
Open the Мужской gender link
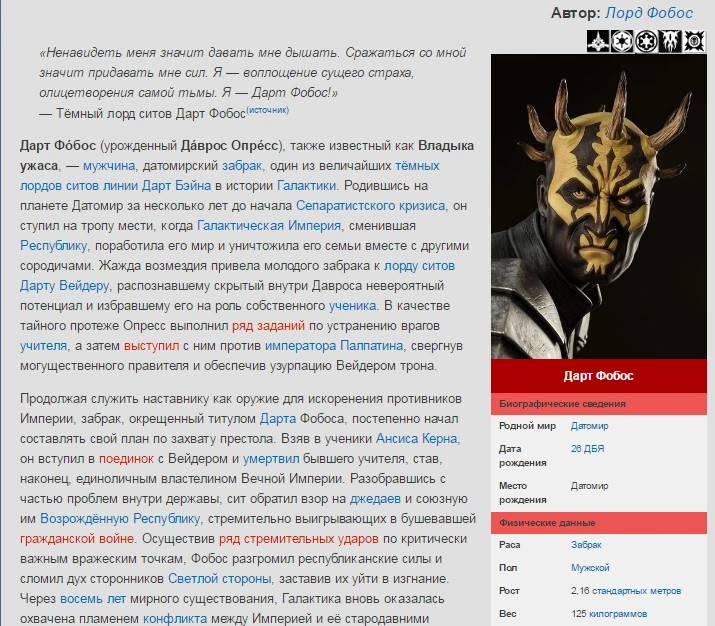pyautogui.click(x=590, y=568)
